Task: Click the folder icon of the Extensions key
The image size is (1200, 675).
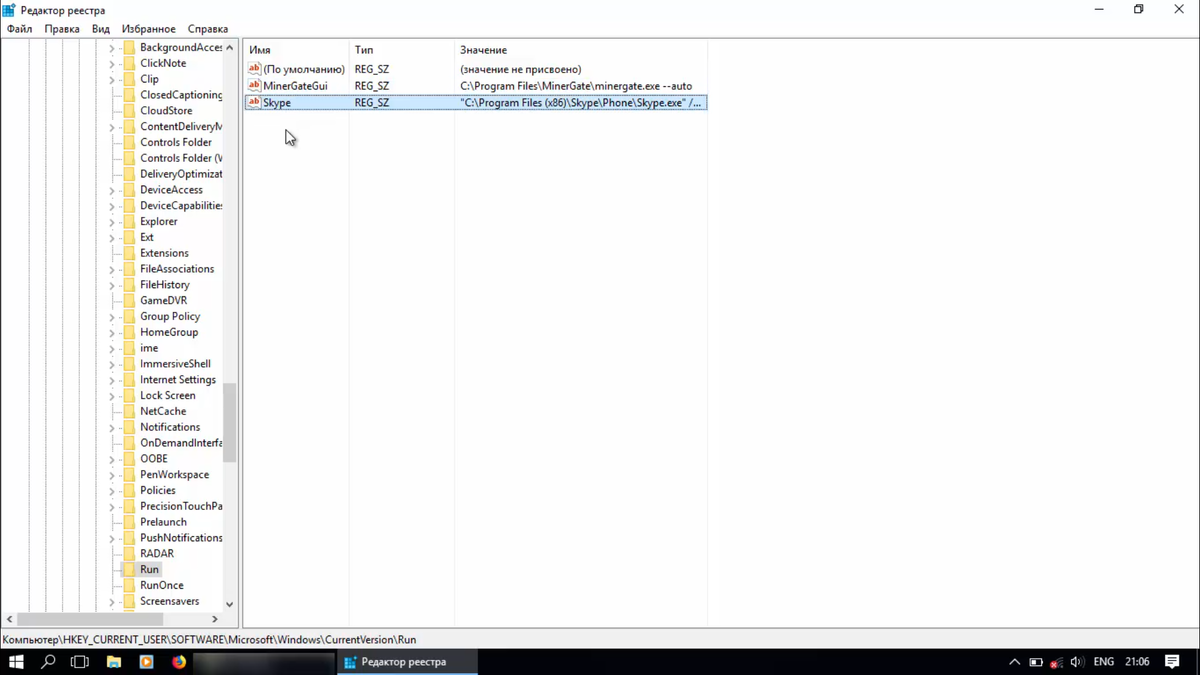Action: click(128, 253)
